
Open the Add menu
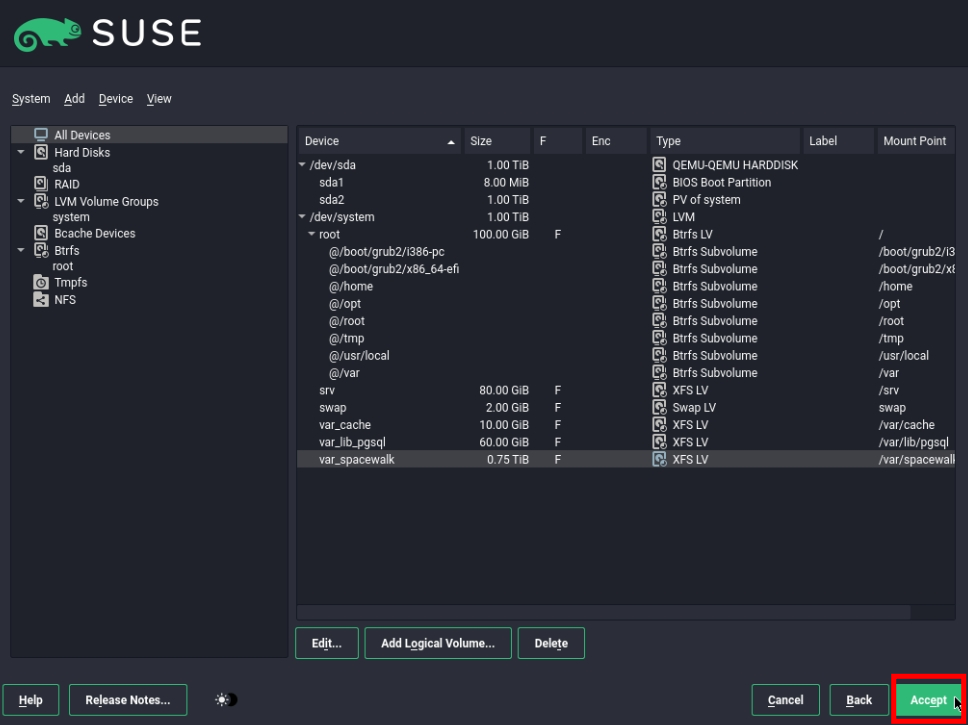pos(74,99)
